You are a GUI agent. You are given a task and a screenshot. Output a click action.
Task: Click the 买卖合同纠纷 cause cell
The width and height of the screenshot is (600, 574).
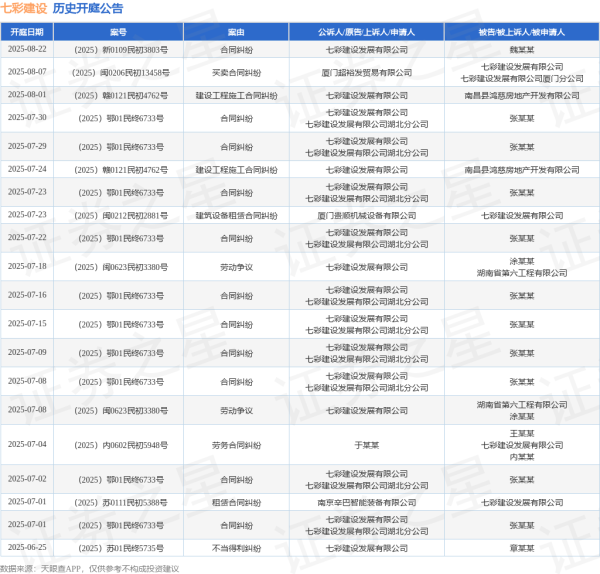click(x=236, y=73)
